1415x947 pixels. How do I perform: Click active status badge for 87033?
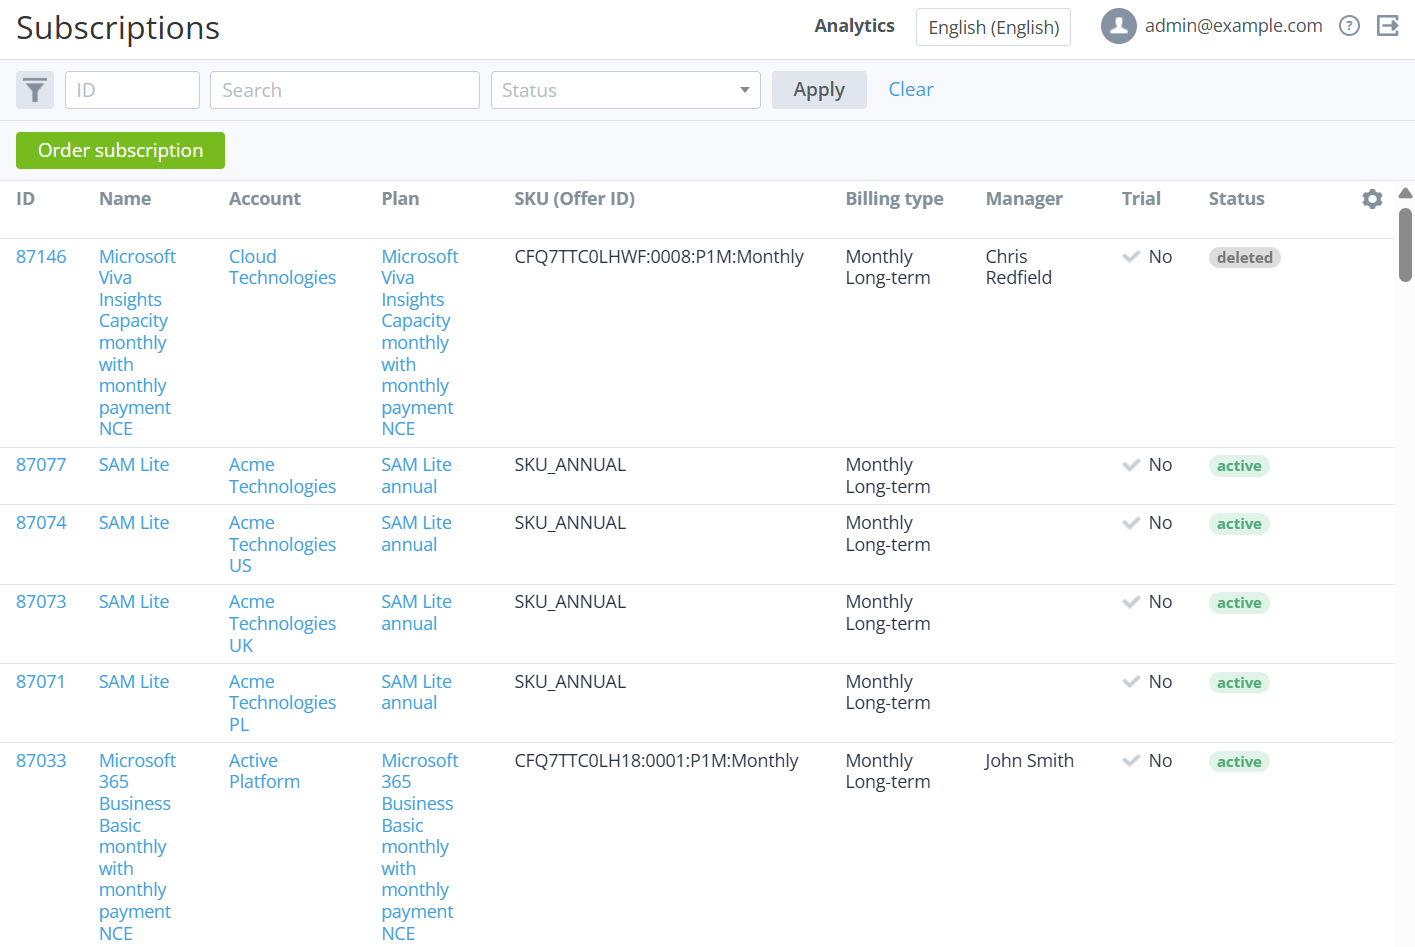1239,762
